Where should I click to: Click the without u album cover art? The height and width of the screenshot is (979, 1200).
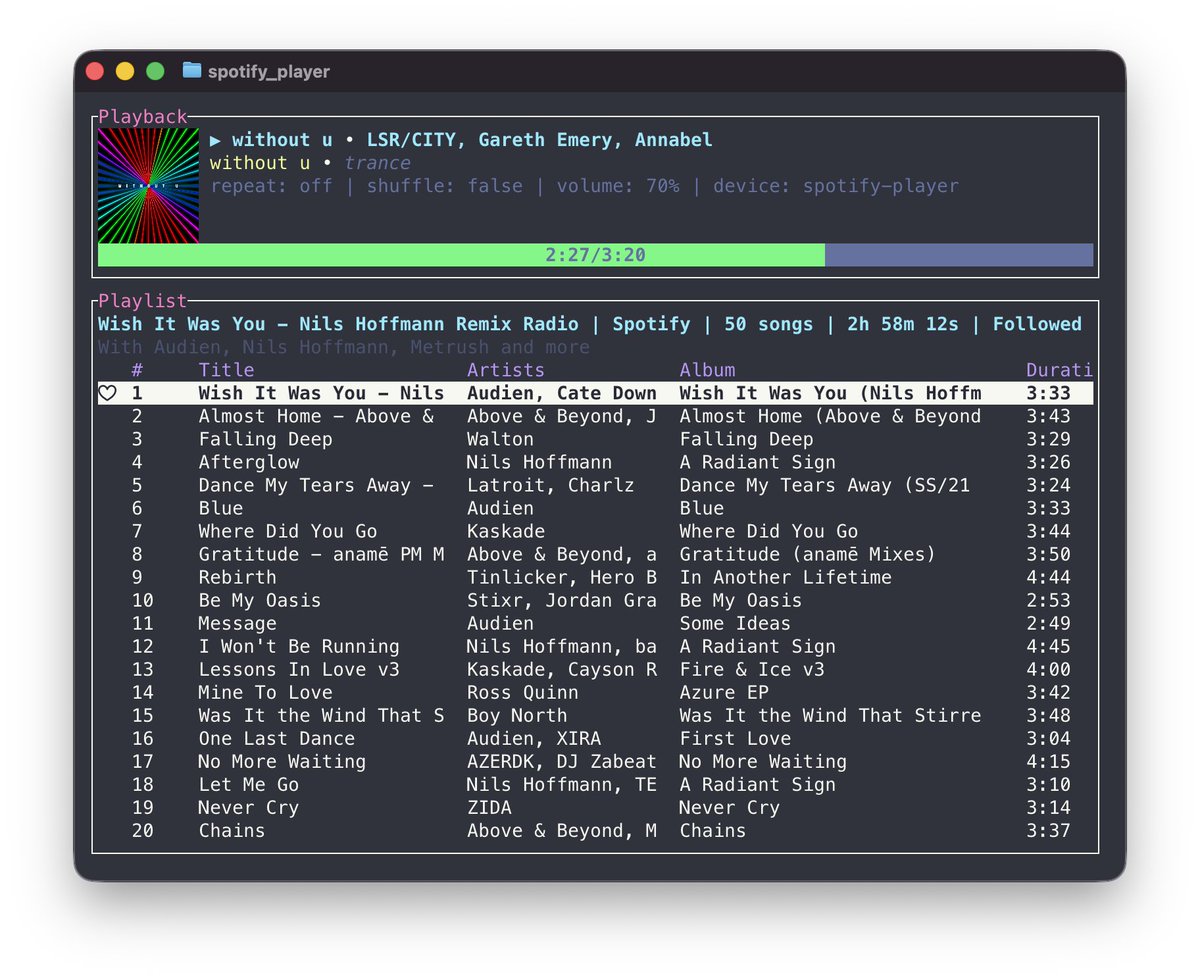(148, 185)
